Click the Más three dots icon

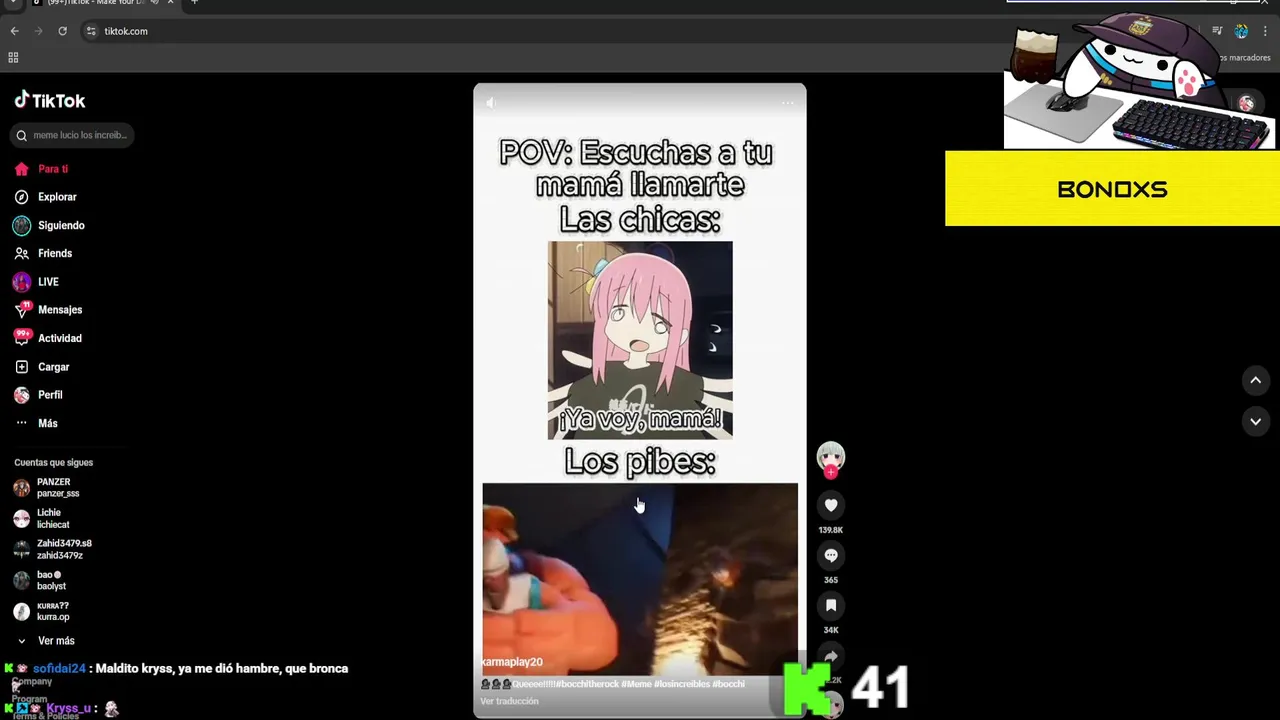pos(21,423)
